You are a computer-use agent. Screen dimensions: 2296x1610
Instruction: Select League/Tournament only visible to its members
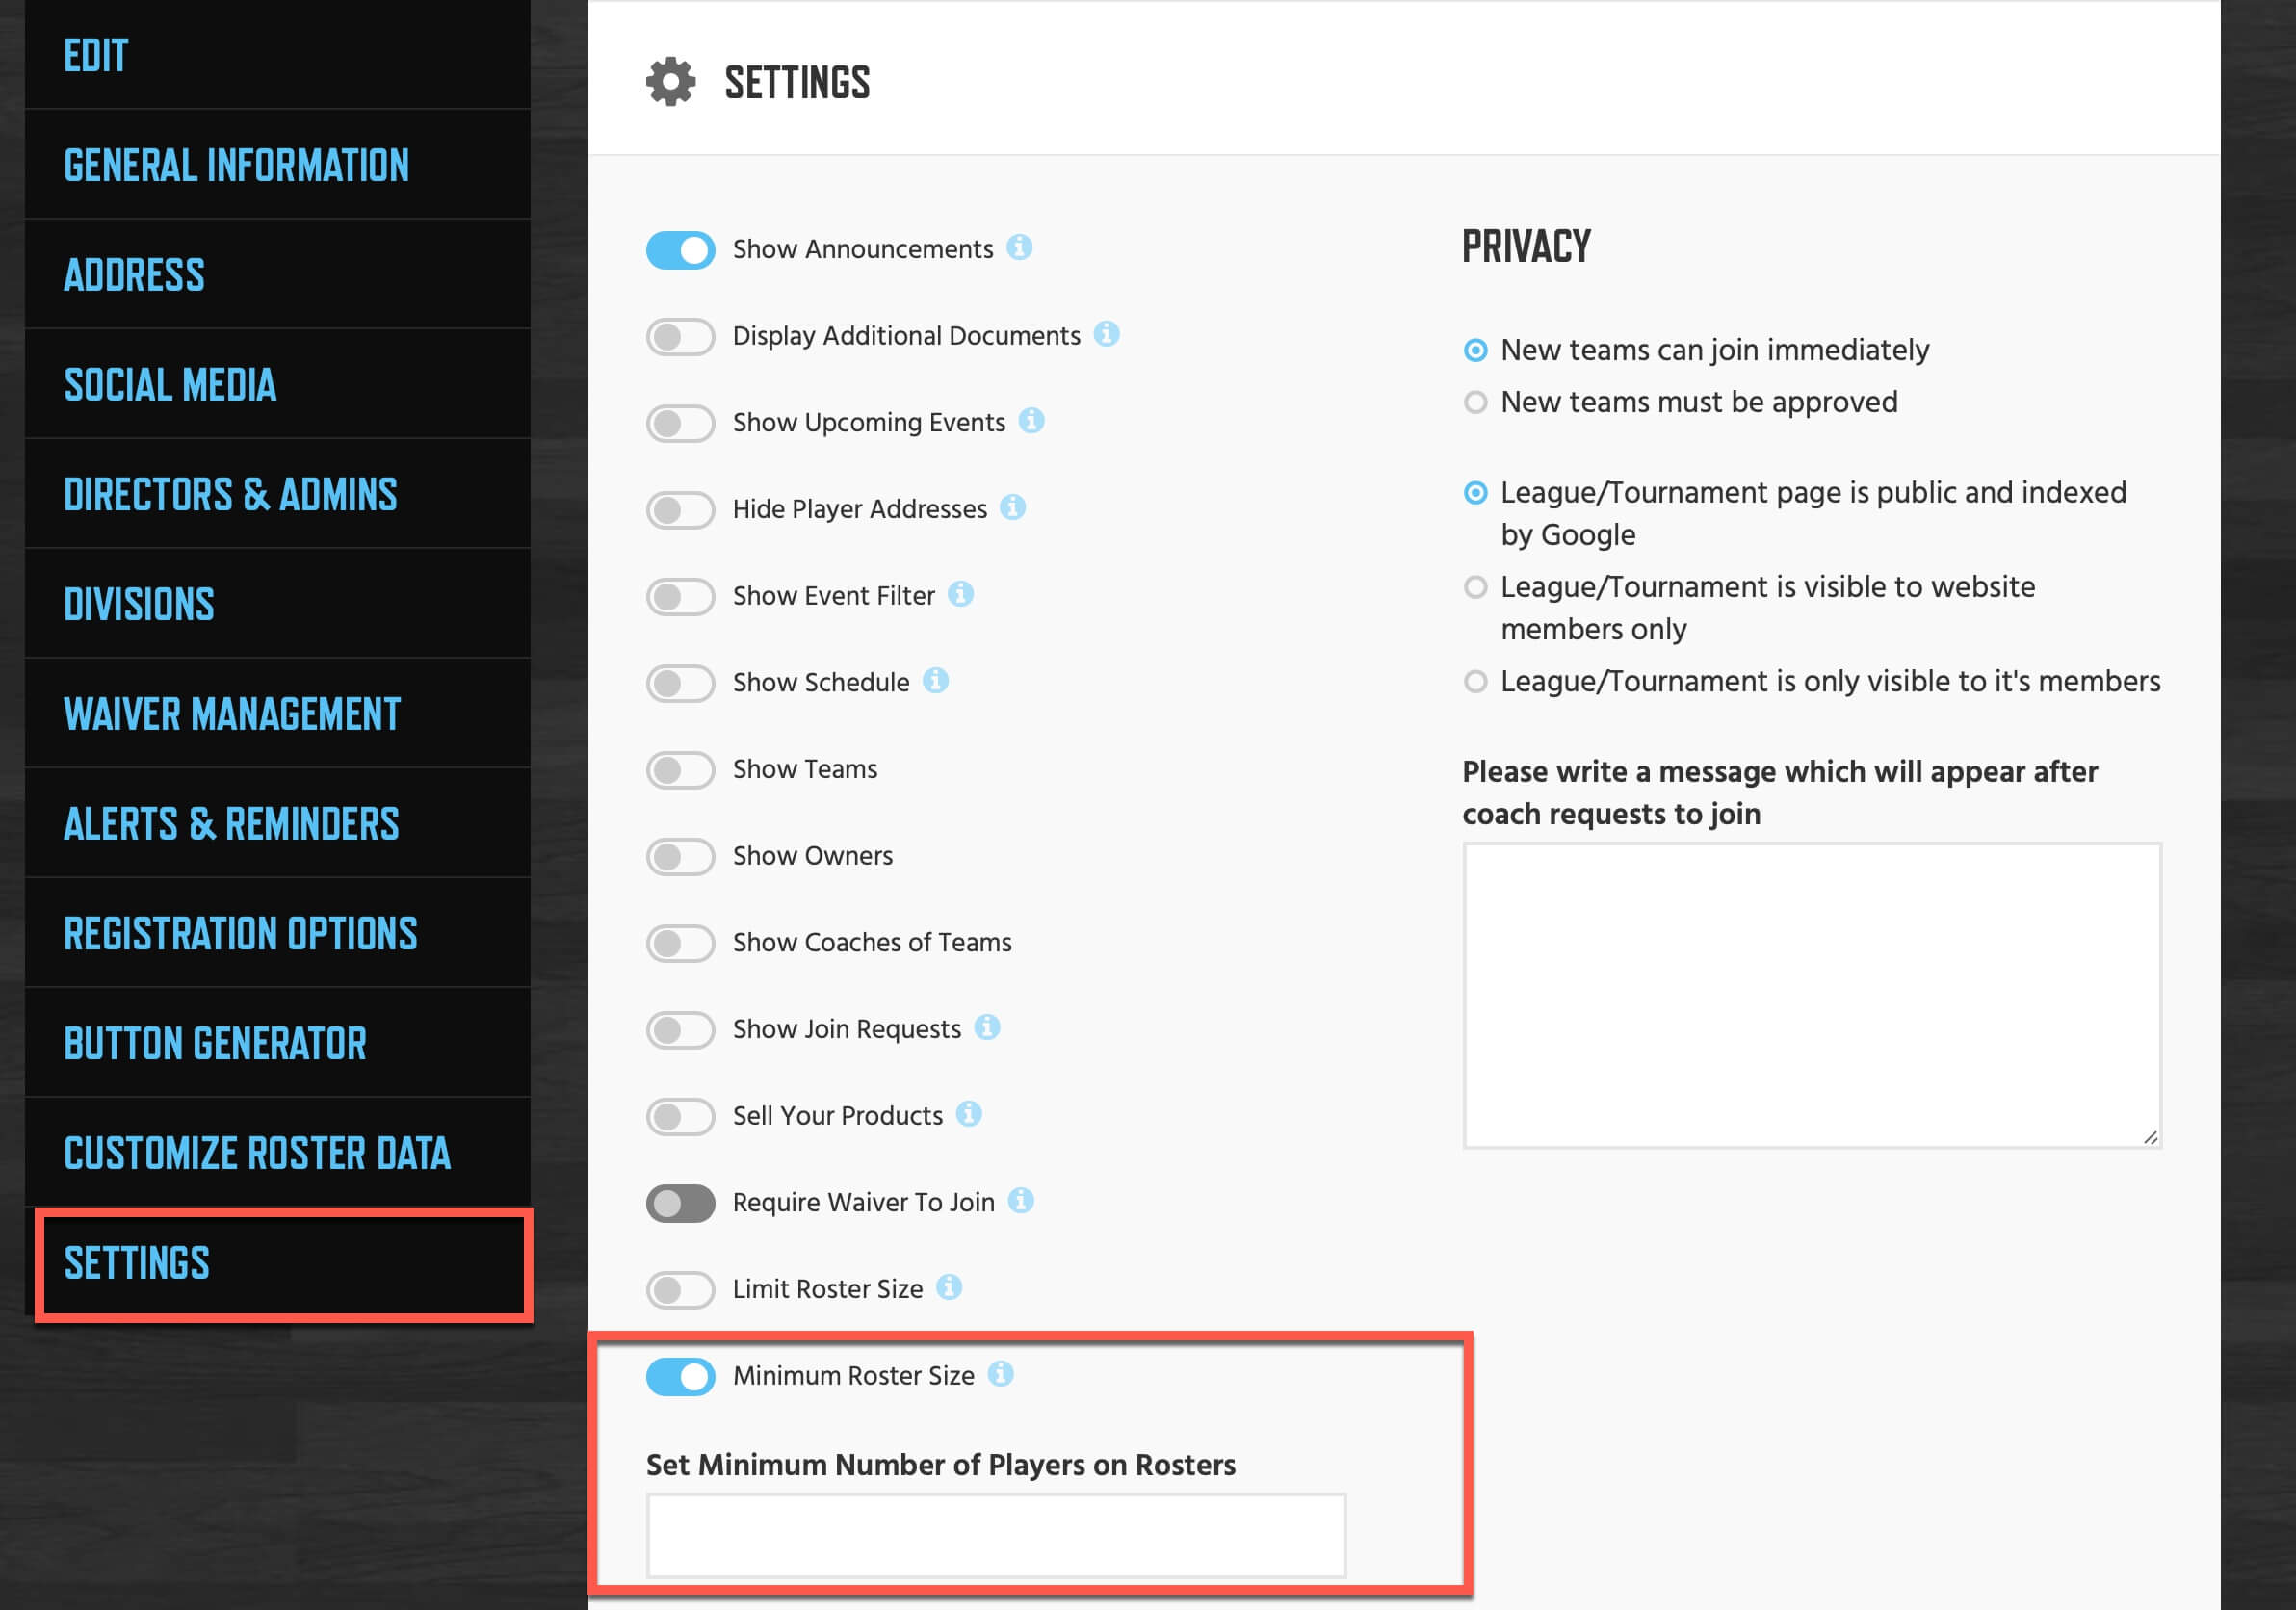[x=1475, y=682]
